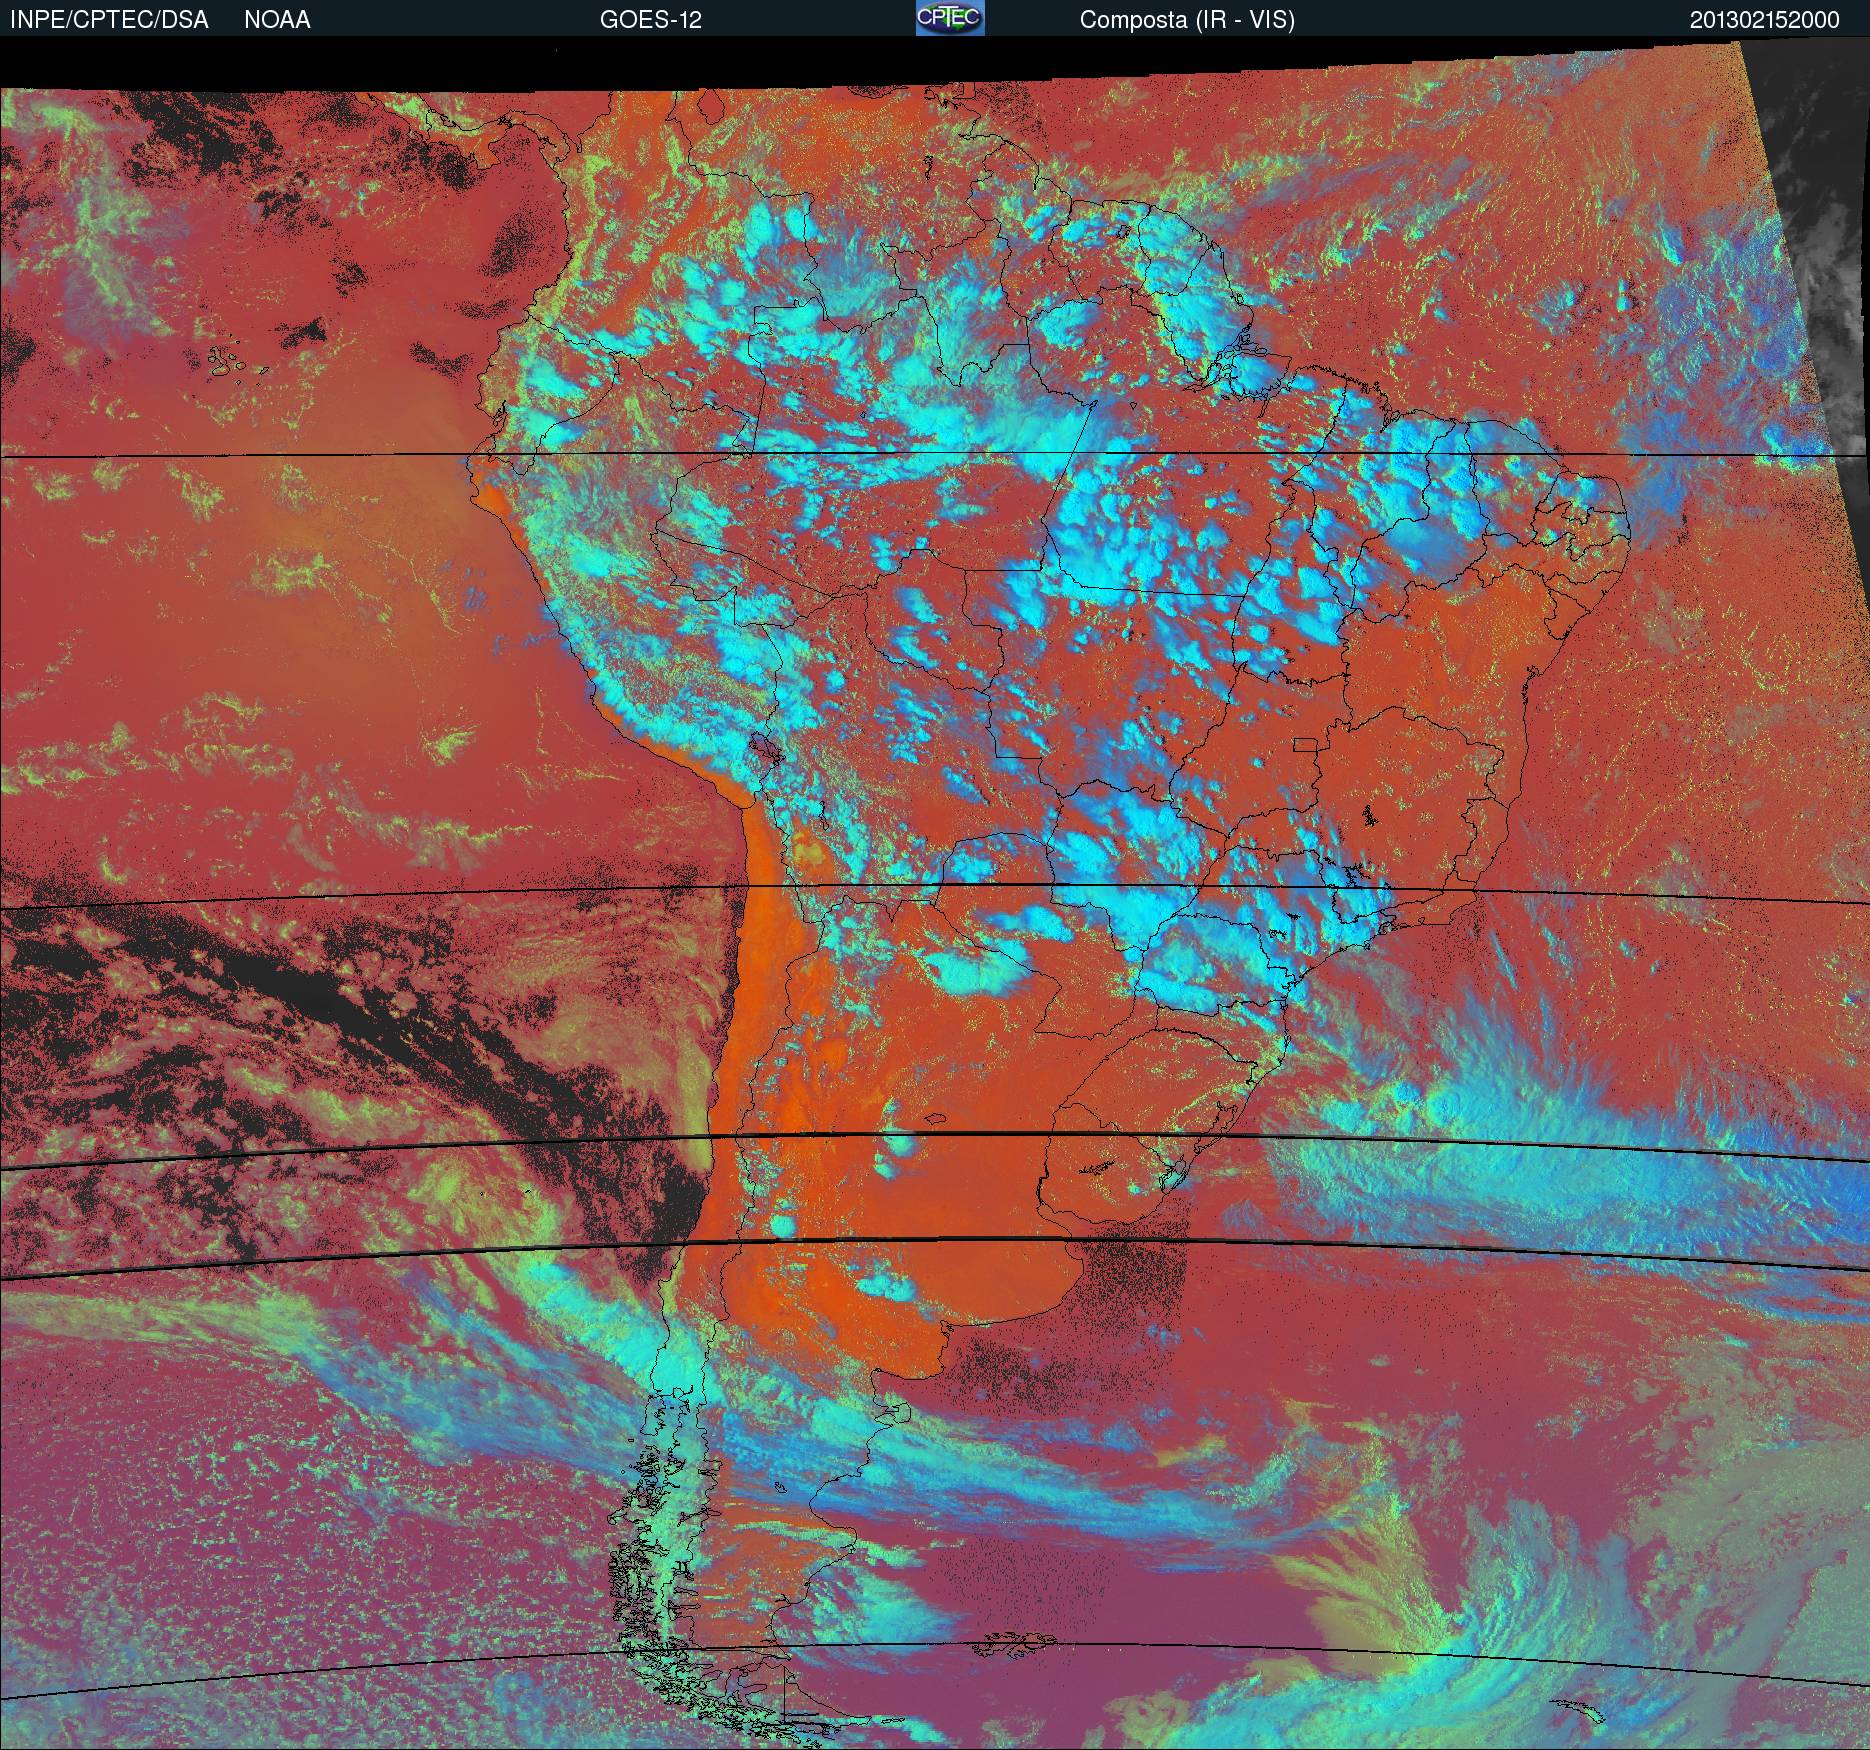Image resolution: width=1870 pixels, height=1750 pixels.
Task: Select the INPE/CPTEC/DSA header text
Action: click(x=109, y=20)
